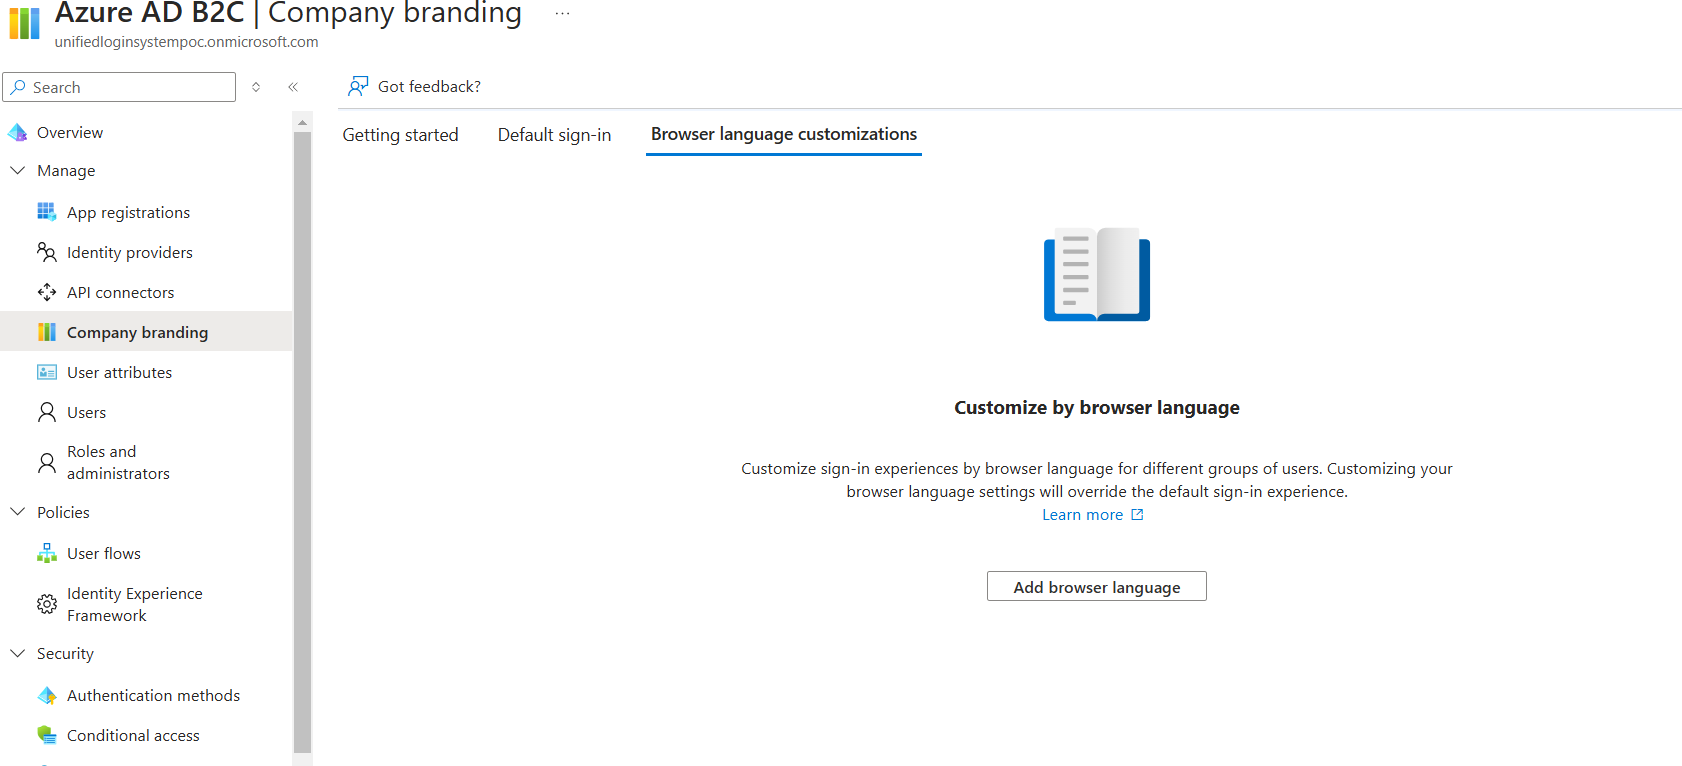Open the ellipsis more options menu

click(x=562, y=14)
